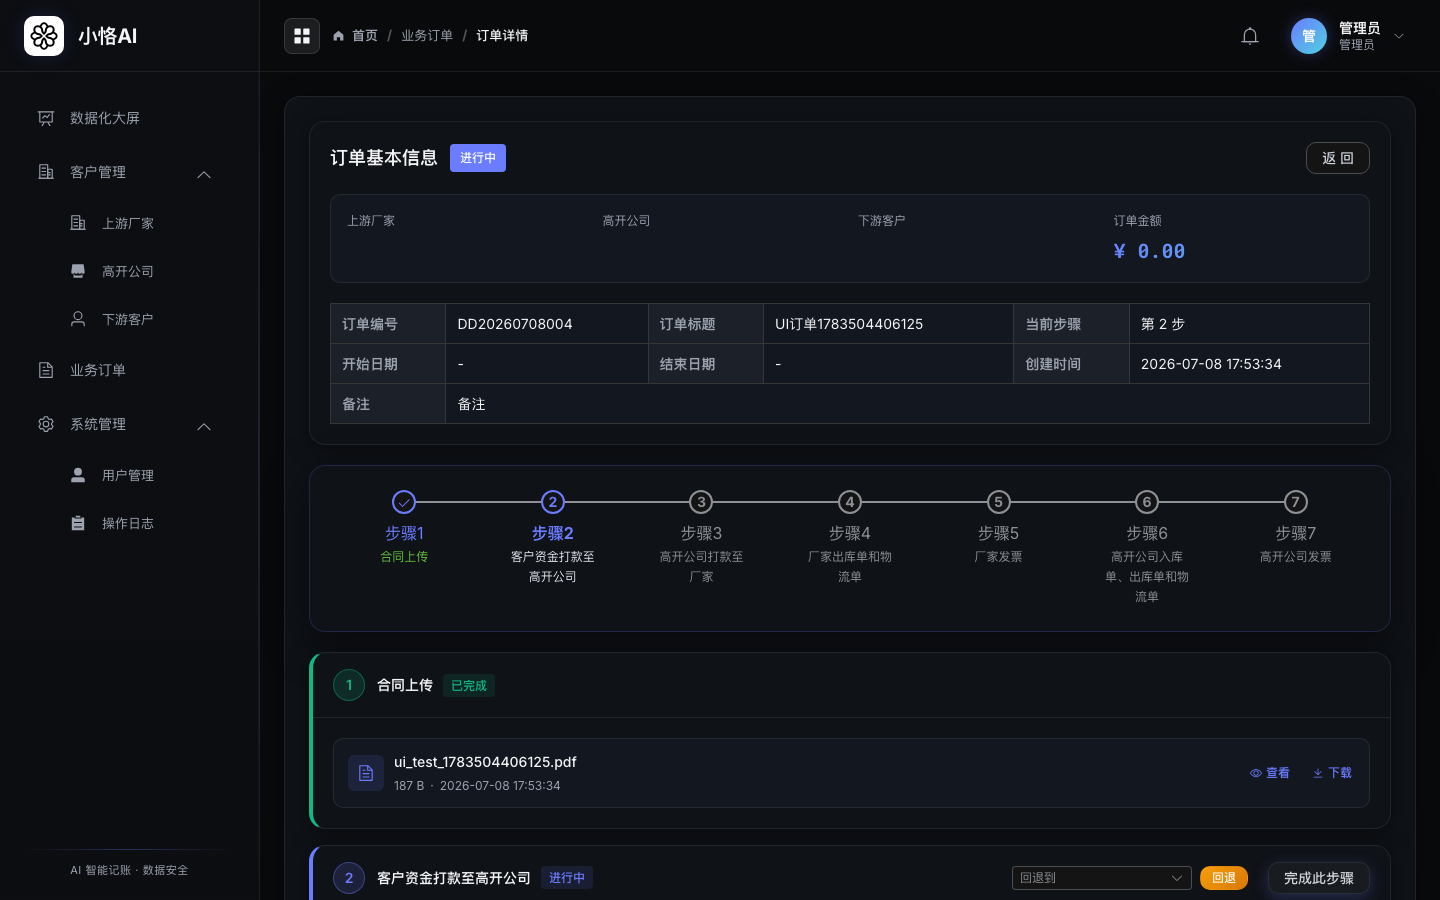The width and height of the screenshot is (1440, 900).
Task: Click the 数据化大屏 screen icon
Action: (46, 118)
